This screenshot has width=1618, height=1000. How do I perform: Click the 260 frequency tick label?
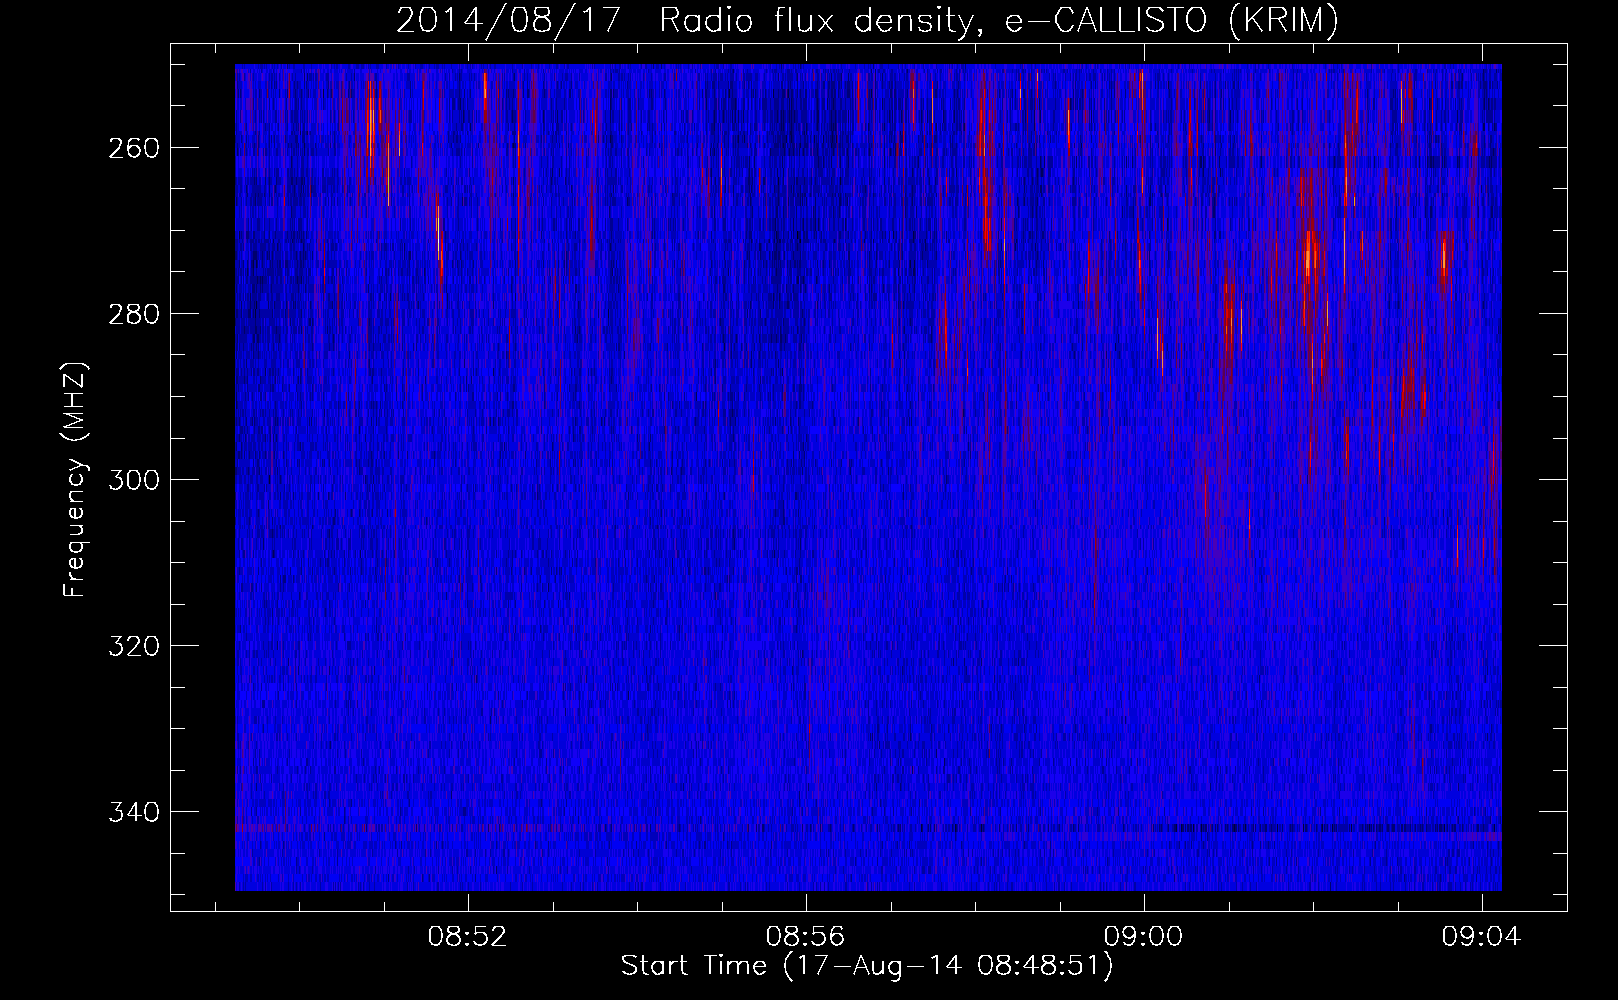133,148
